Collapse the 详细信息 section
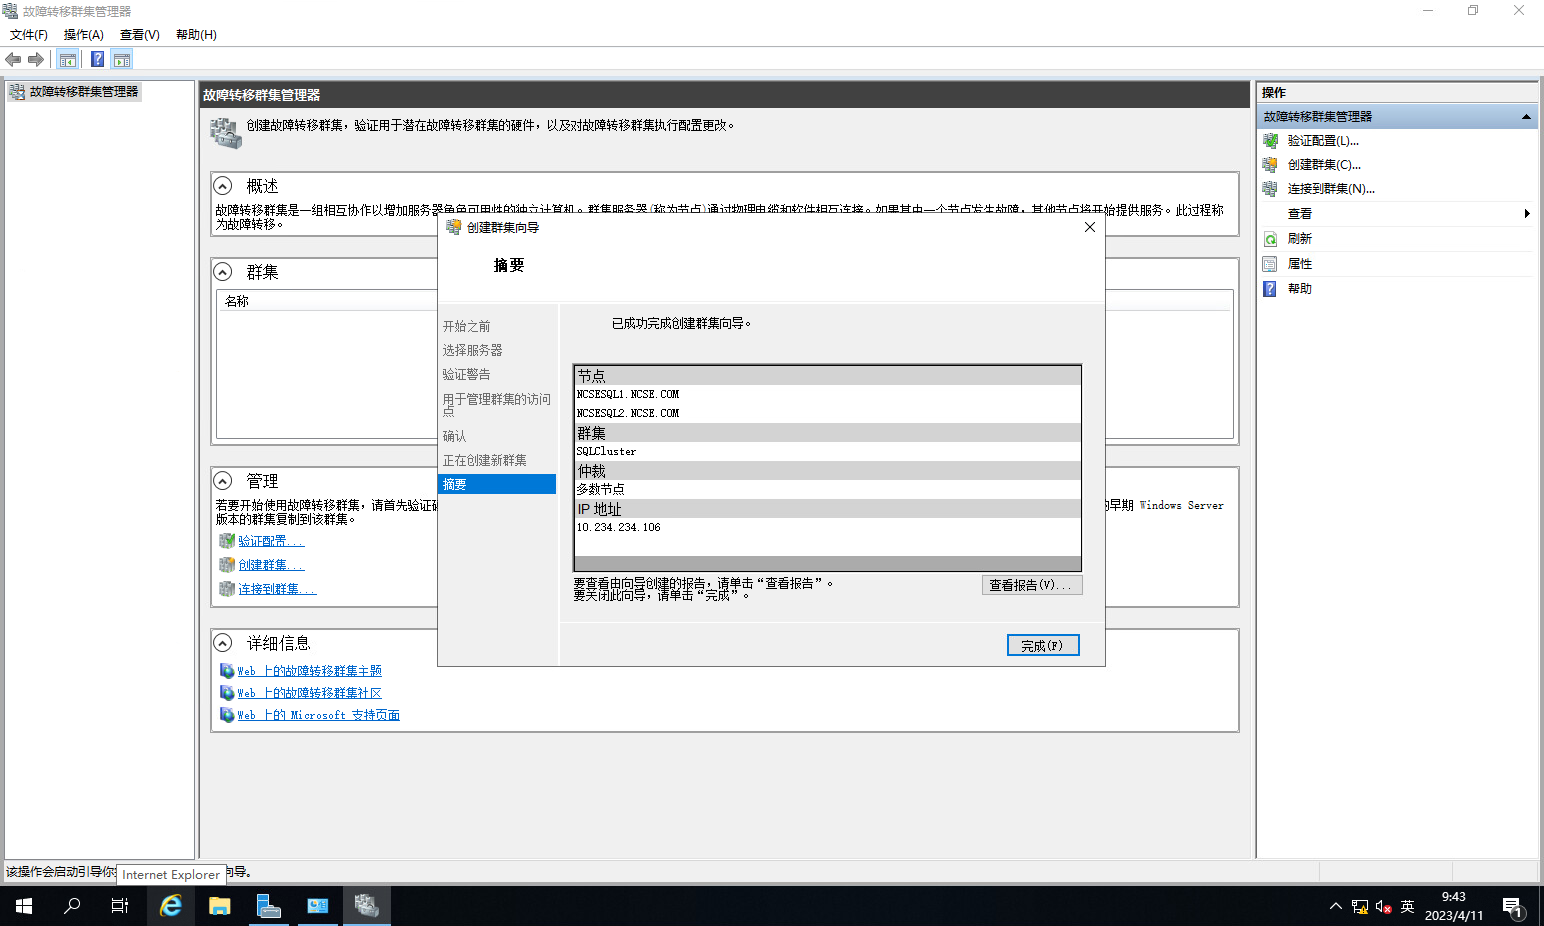Image resolution: width=1544 pixels, height=926 pixels. point(223,643)
